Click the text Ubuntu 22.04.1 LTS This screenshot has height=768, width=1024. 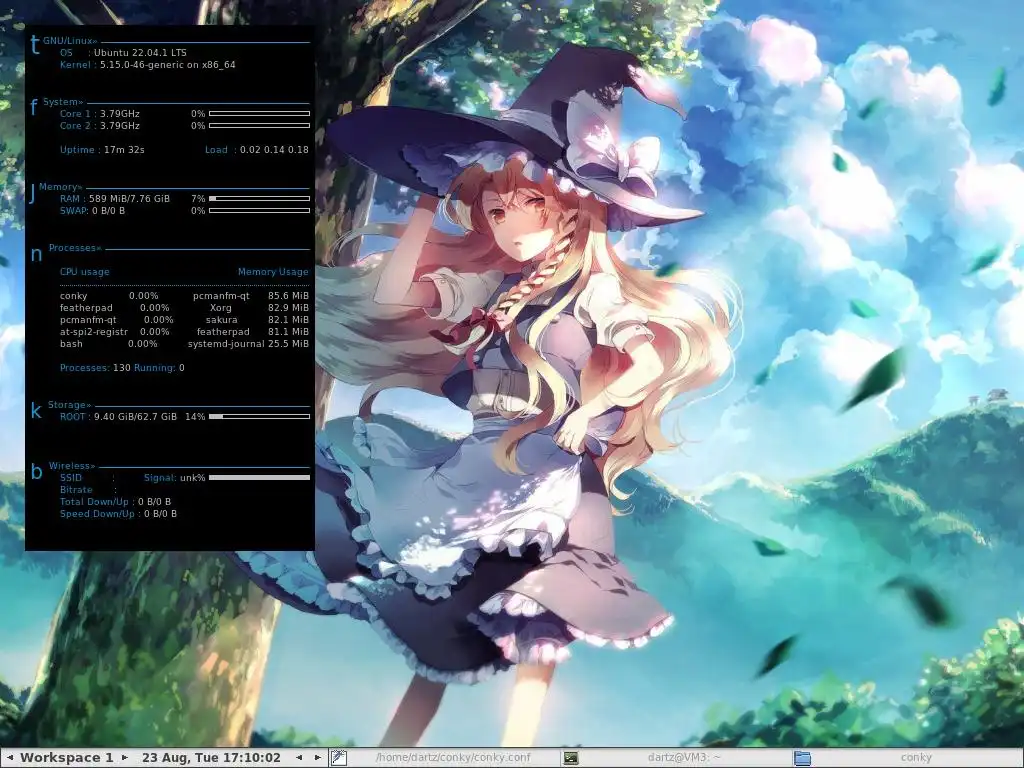tap(140, 52)
